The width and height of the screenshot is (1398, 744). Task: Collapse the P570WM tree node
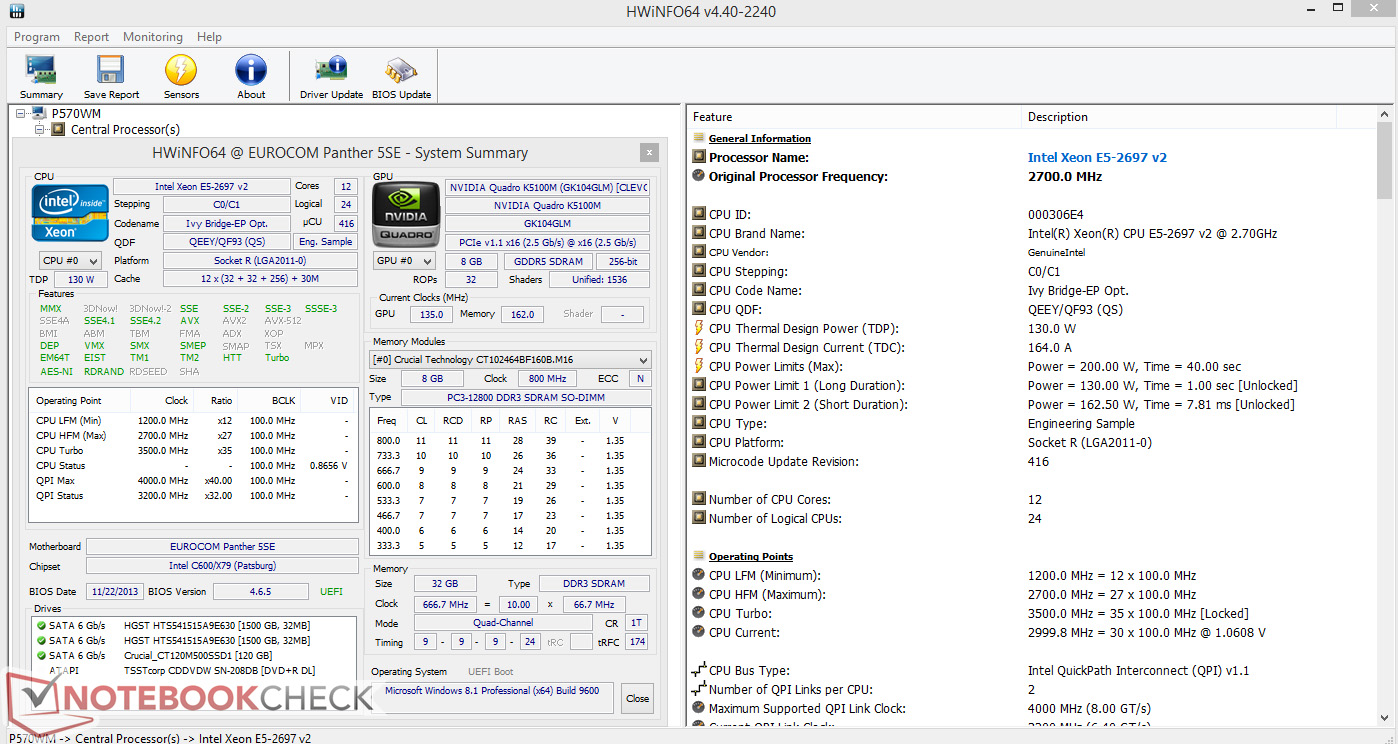(22, 114)
